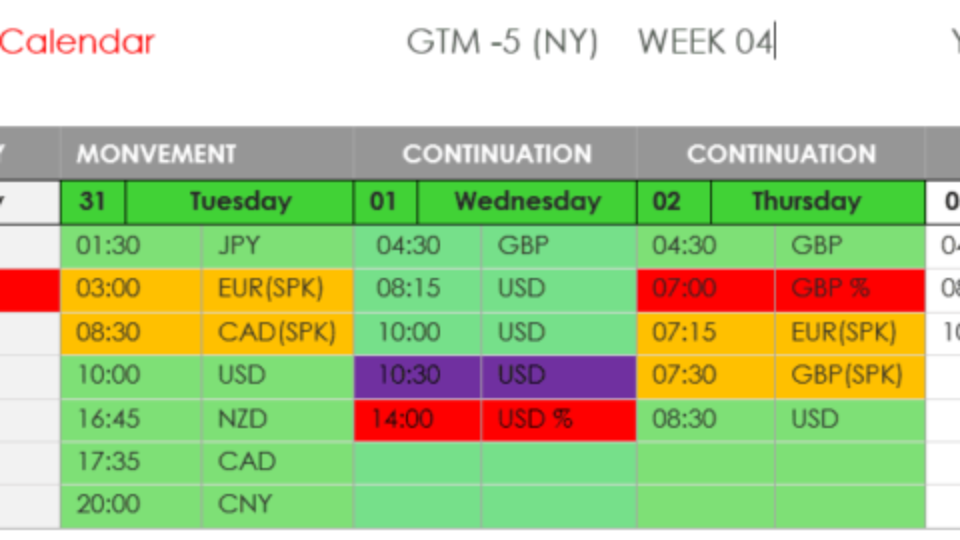Select the red GBP % cell
960x540 pixels.
pyautogui.click(x=850, y=289)
